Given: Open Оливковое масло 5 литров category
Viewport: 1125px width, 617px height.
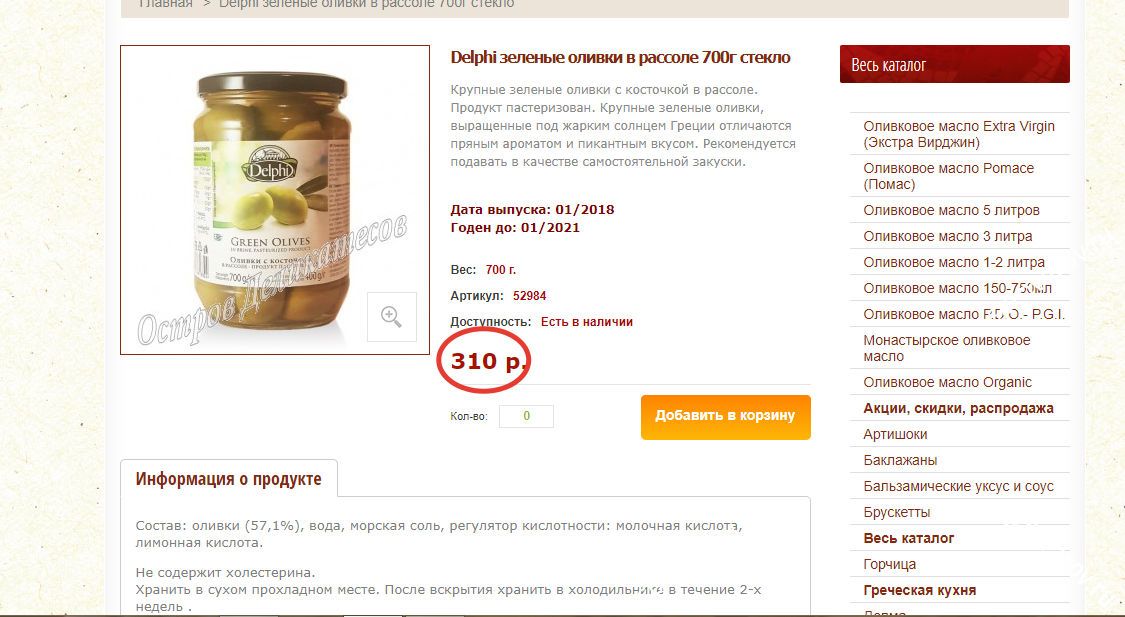Looking at the screenshot, I should click(x=951, y=210).
